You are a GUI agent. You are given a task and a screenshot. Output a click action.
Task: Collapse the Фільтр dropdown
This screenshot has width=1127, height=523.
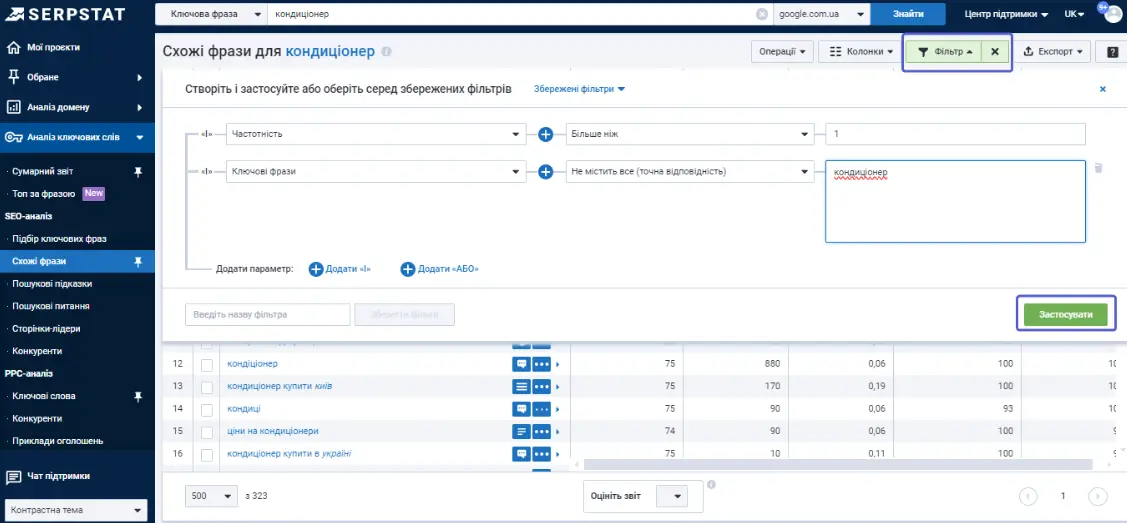click(x=944, y=52)
